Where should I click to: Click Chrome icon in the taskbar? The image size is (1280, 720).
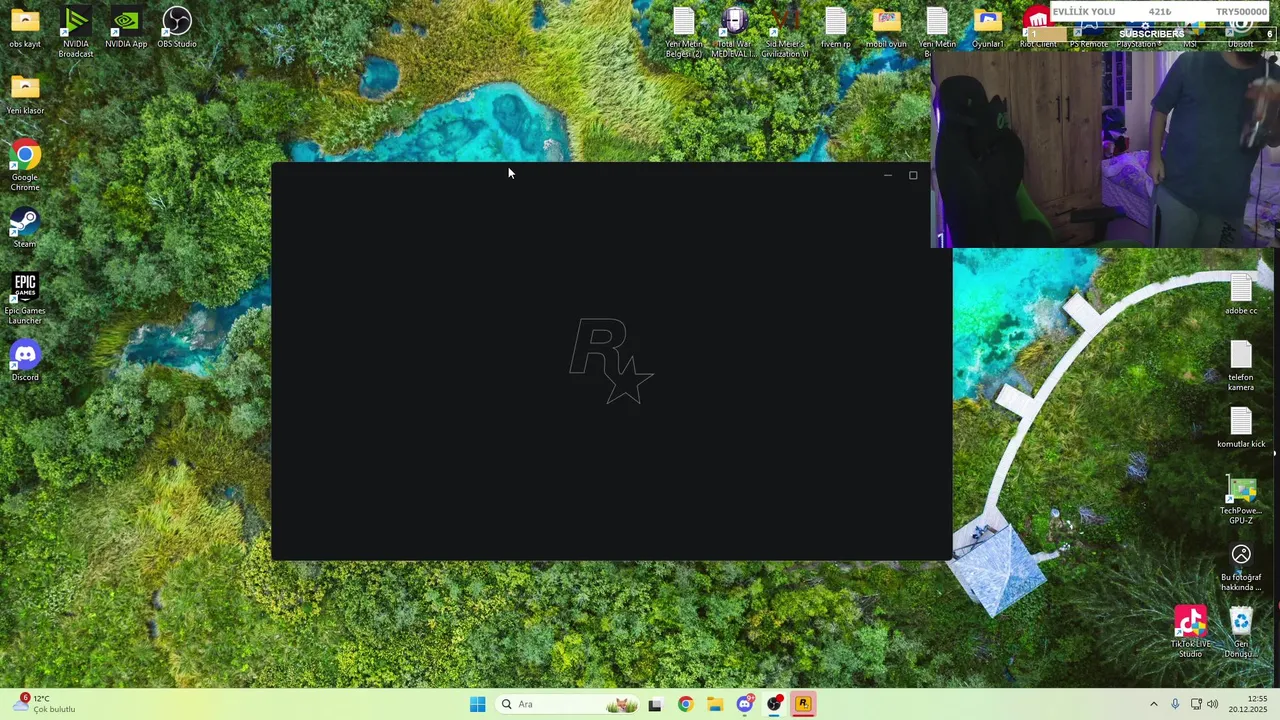tap(685, 704)
